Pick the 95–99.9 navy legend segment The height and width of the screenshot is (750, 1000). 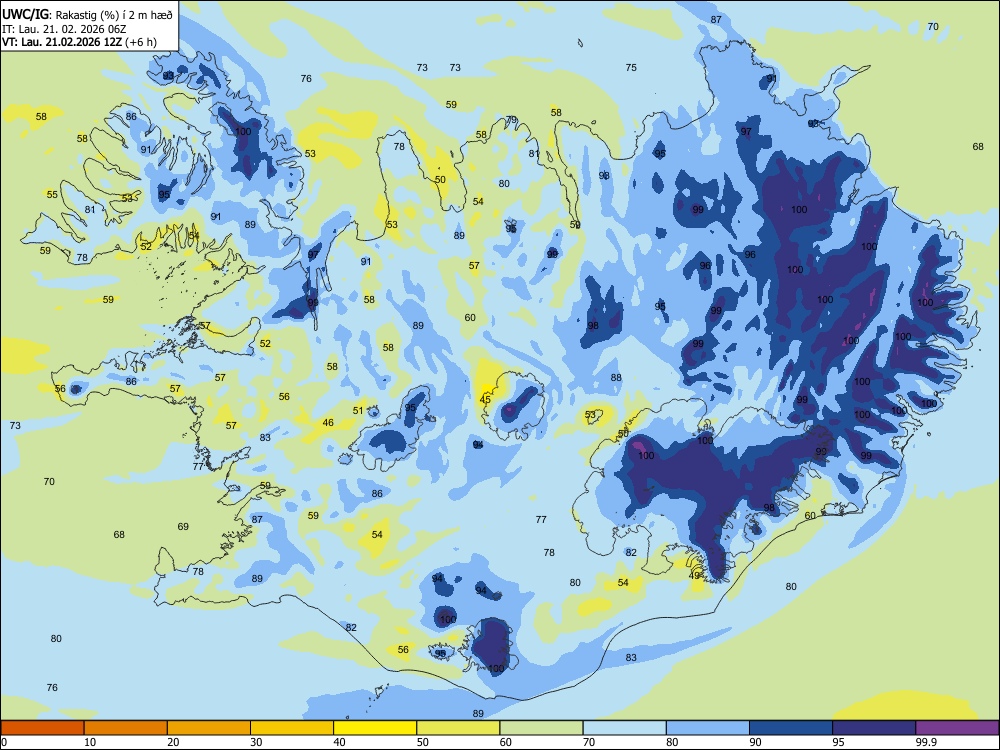tap(874, 728)
